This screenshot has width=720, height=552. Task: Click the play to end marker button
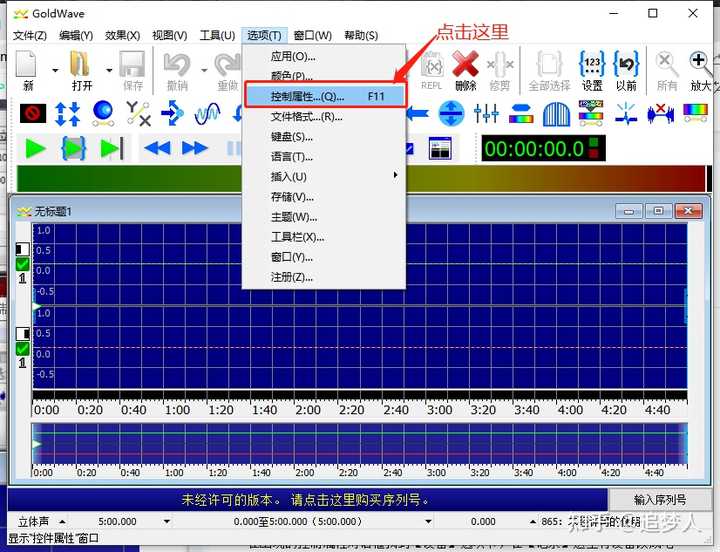tap(112, 148)
